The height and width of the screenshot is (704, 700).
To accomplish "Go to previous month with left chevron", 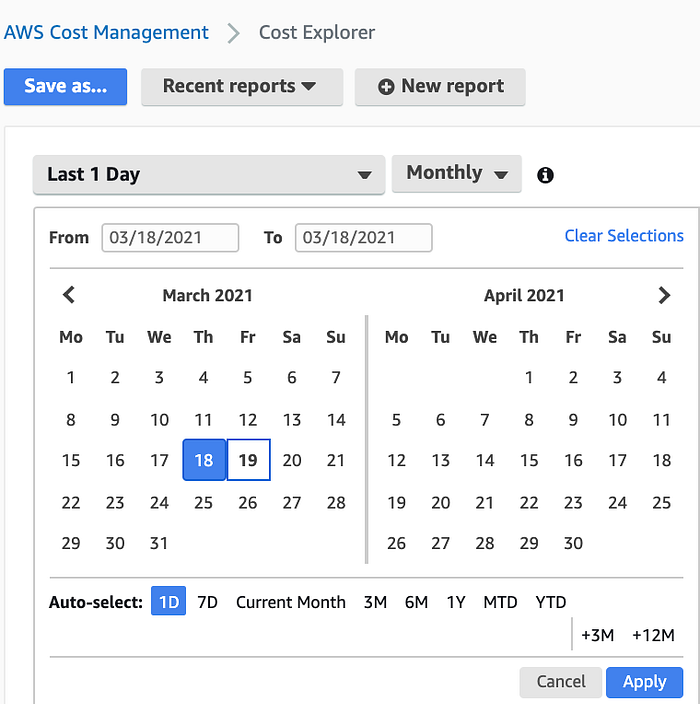I will (x=69, y=295).
